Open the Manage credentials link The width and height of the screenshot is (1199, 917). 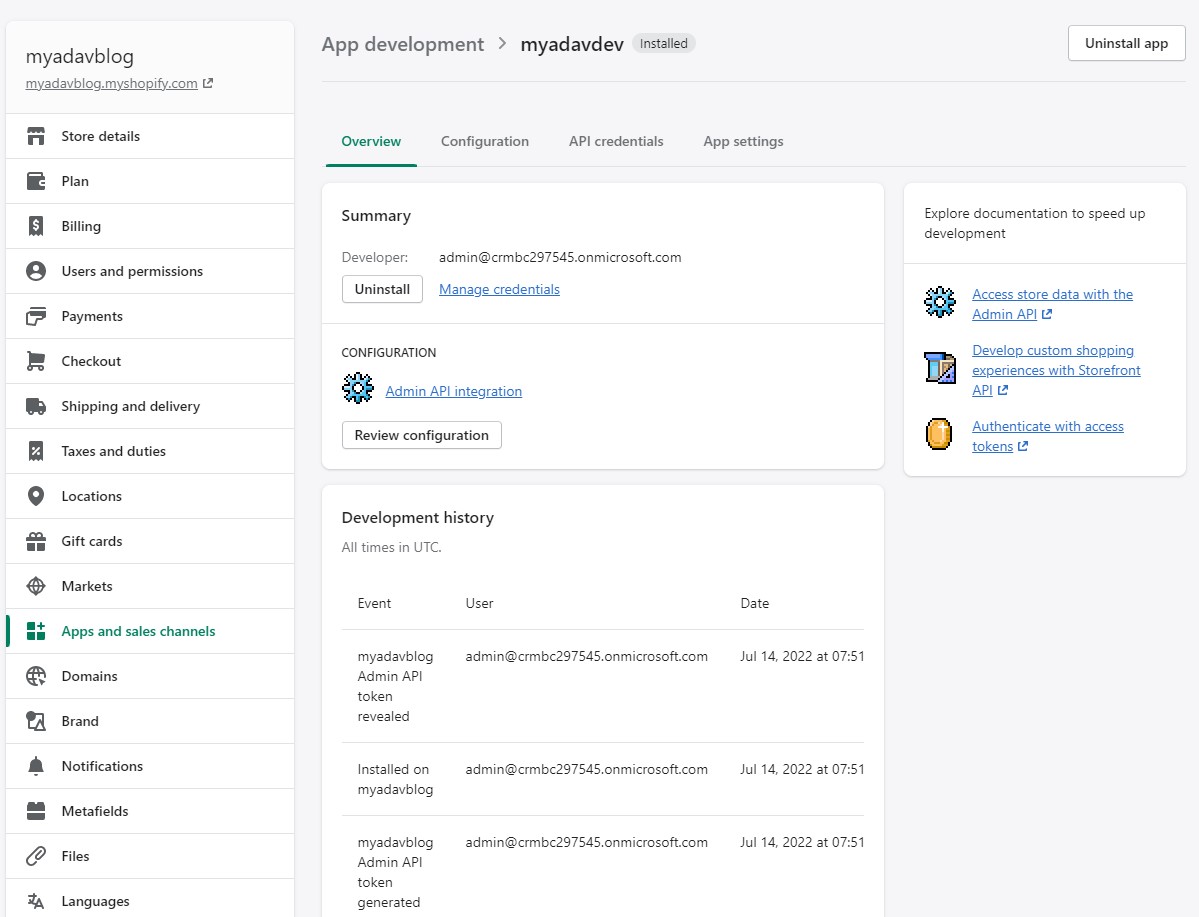[x=499, y=289]
